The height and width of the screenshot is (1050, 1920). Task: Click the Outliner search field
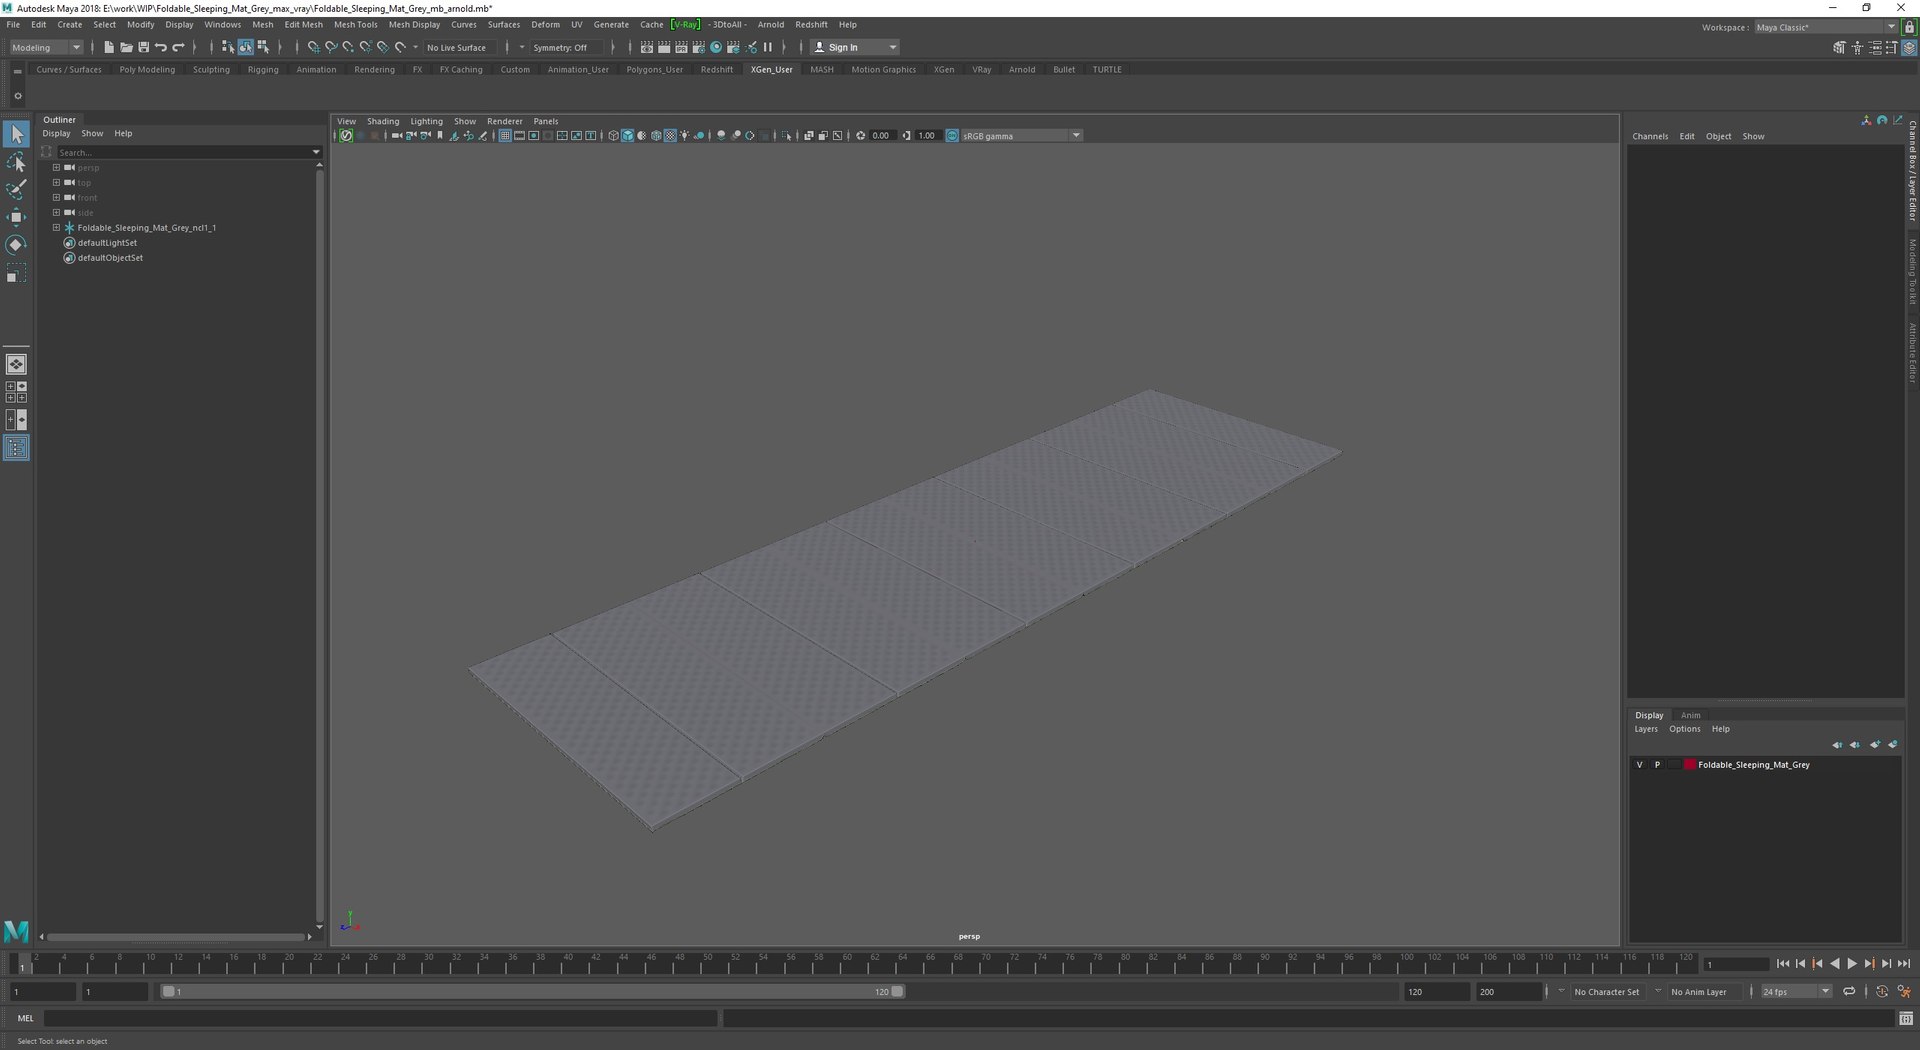[x=185, y=152]
